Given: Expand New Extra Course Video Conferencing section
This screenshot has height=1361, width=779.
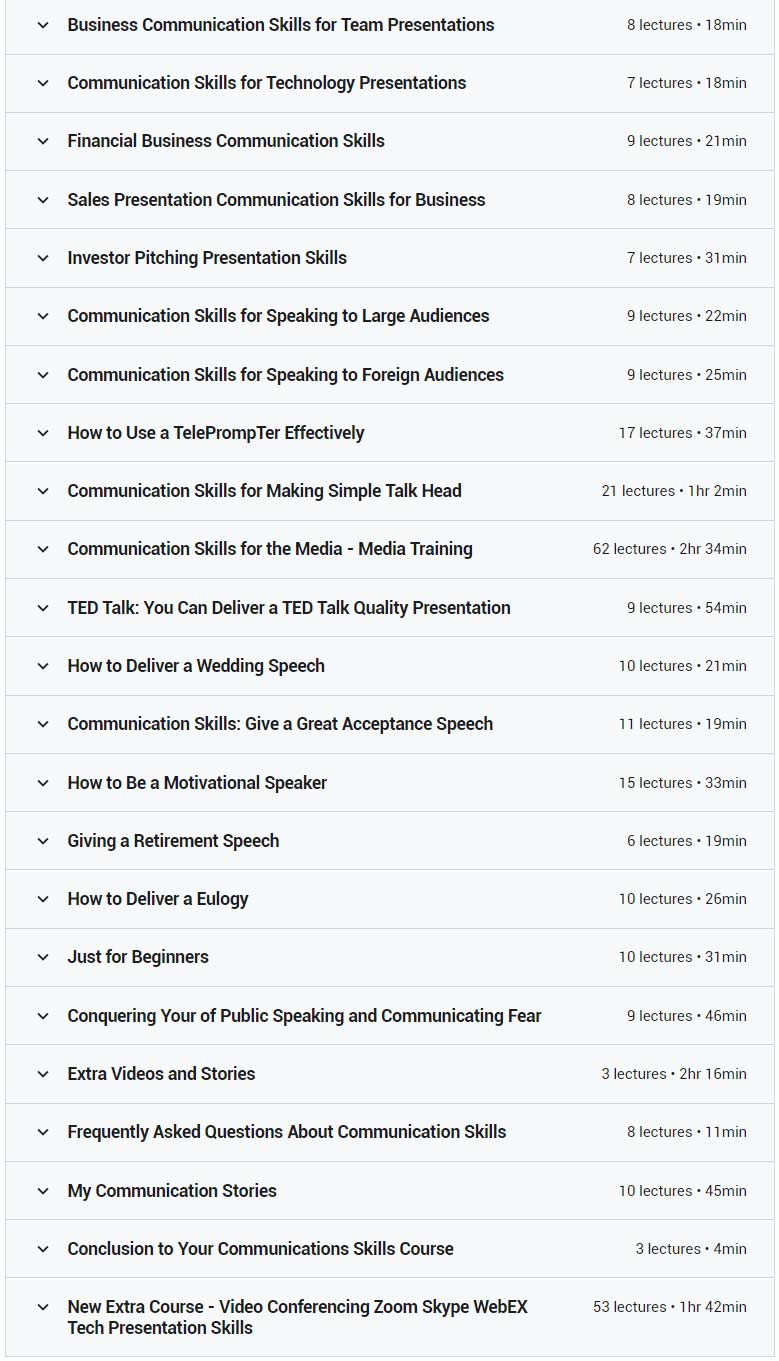Looking at the screenshot, I should pyautogui.click(x=297, y=1317).
